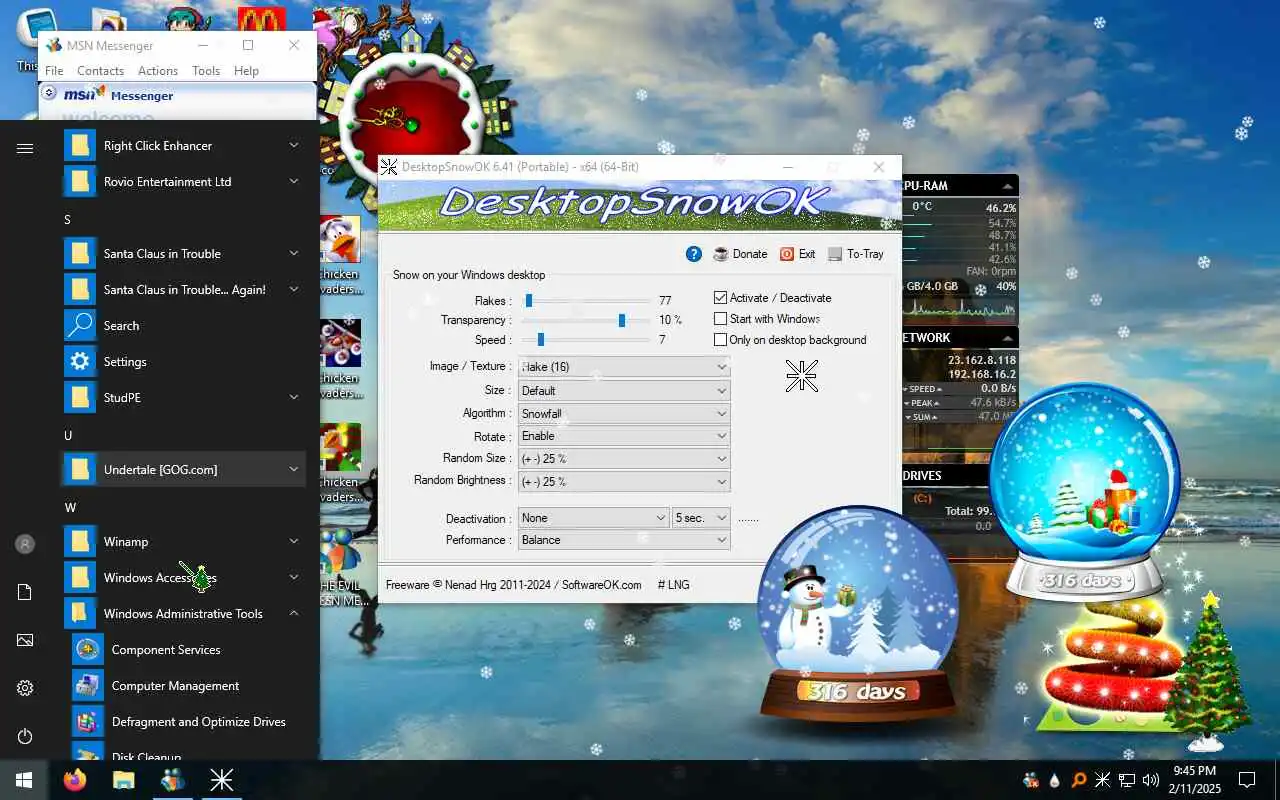This screenshot has height=800, width=1280.
Task: Expand Winamp folder
Action: tap(183, 542)
